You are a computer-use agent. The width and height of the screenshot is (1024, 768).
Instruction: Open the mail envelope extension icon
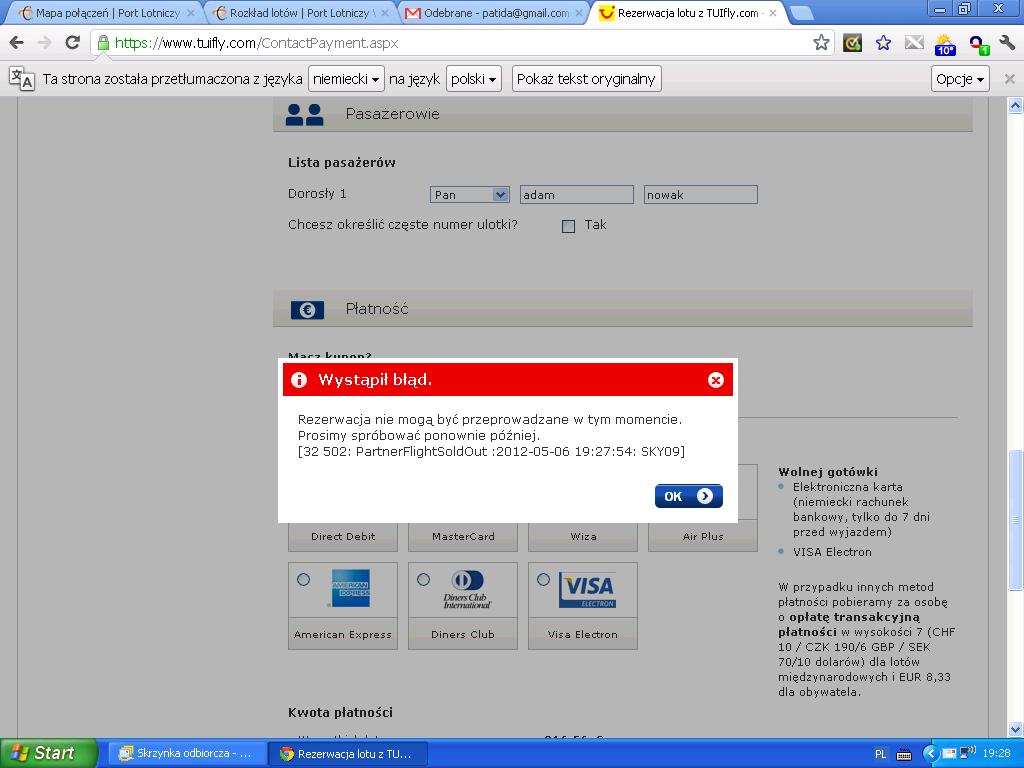click(x=914, y=43)
